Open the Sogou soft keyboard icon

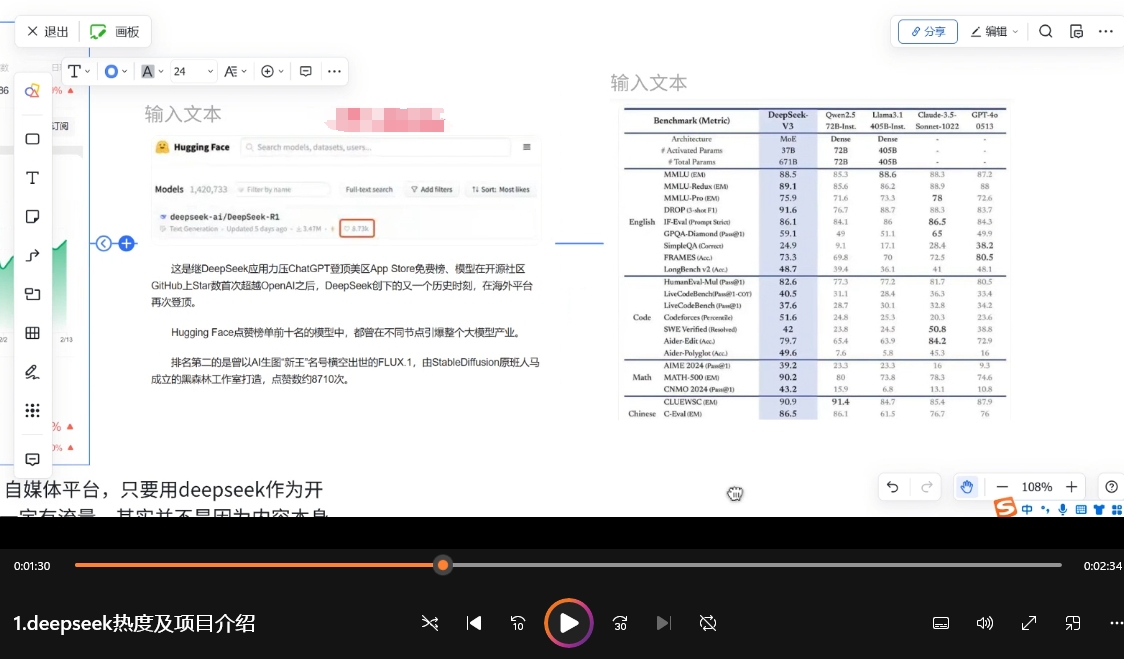[x=1080, y=509]
